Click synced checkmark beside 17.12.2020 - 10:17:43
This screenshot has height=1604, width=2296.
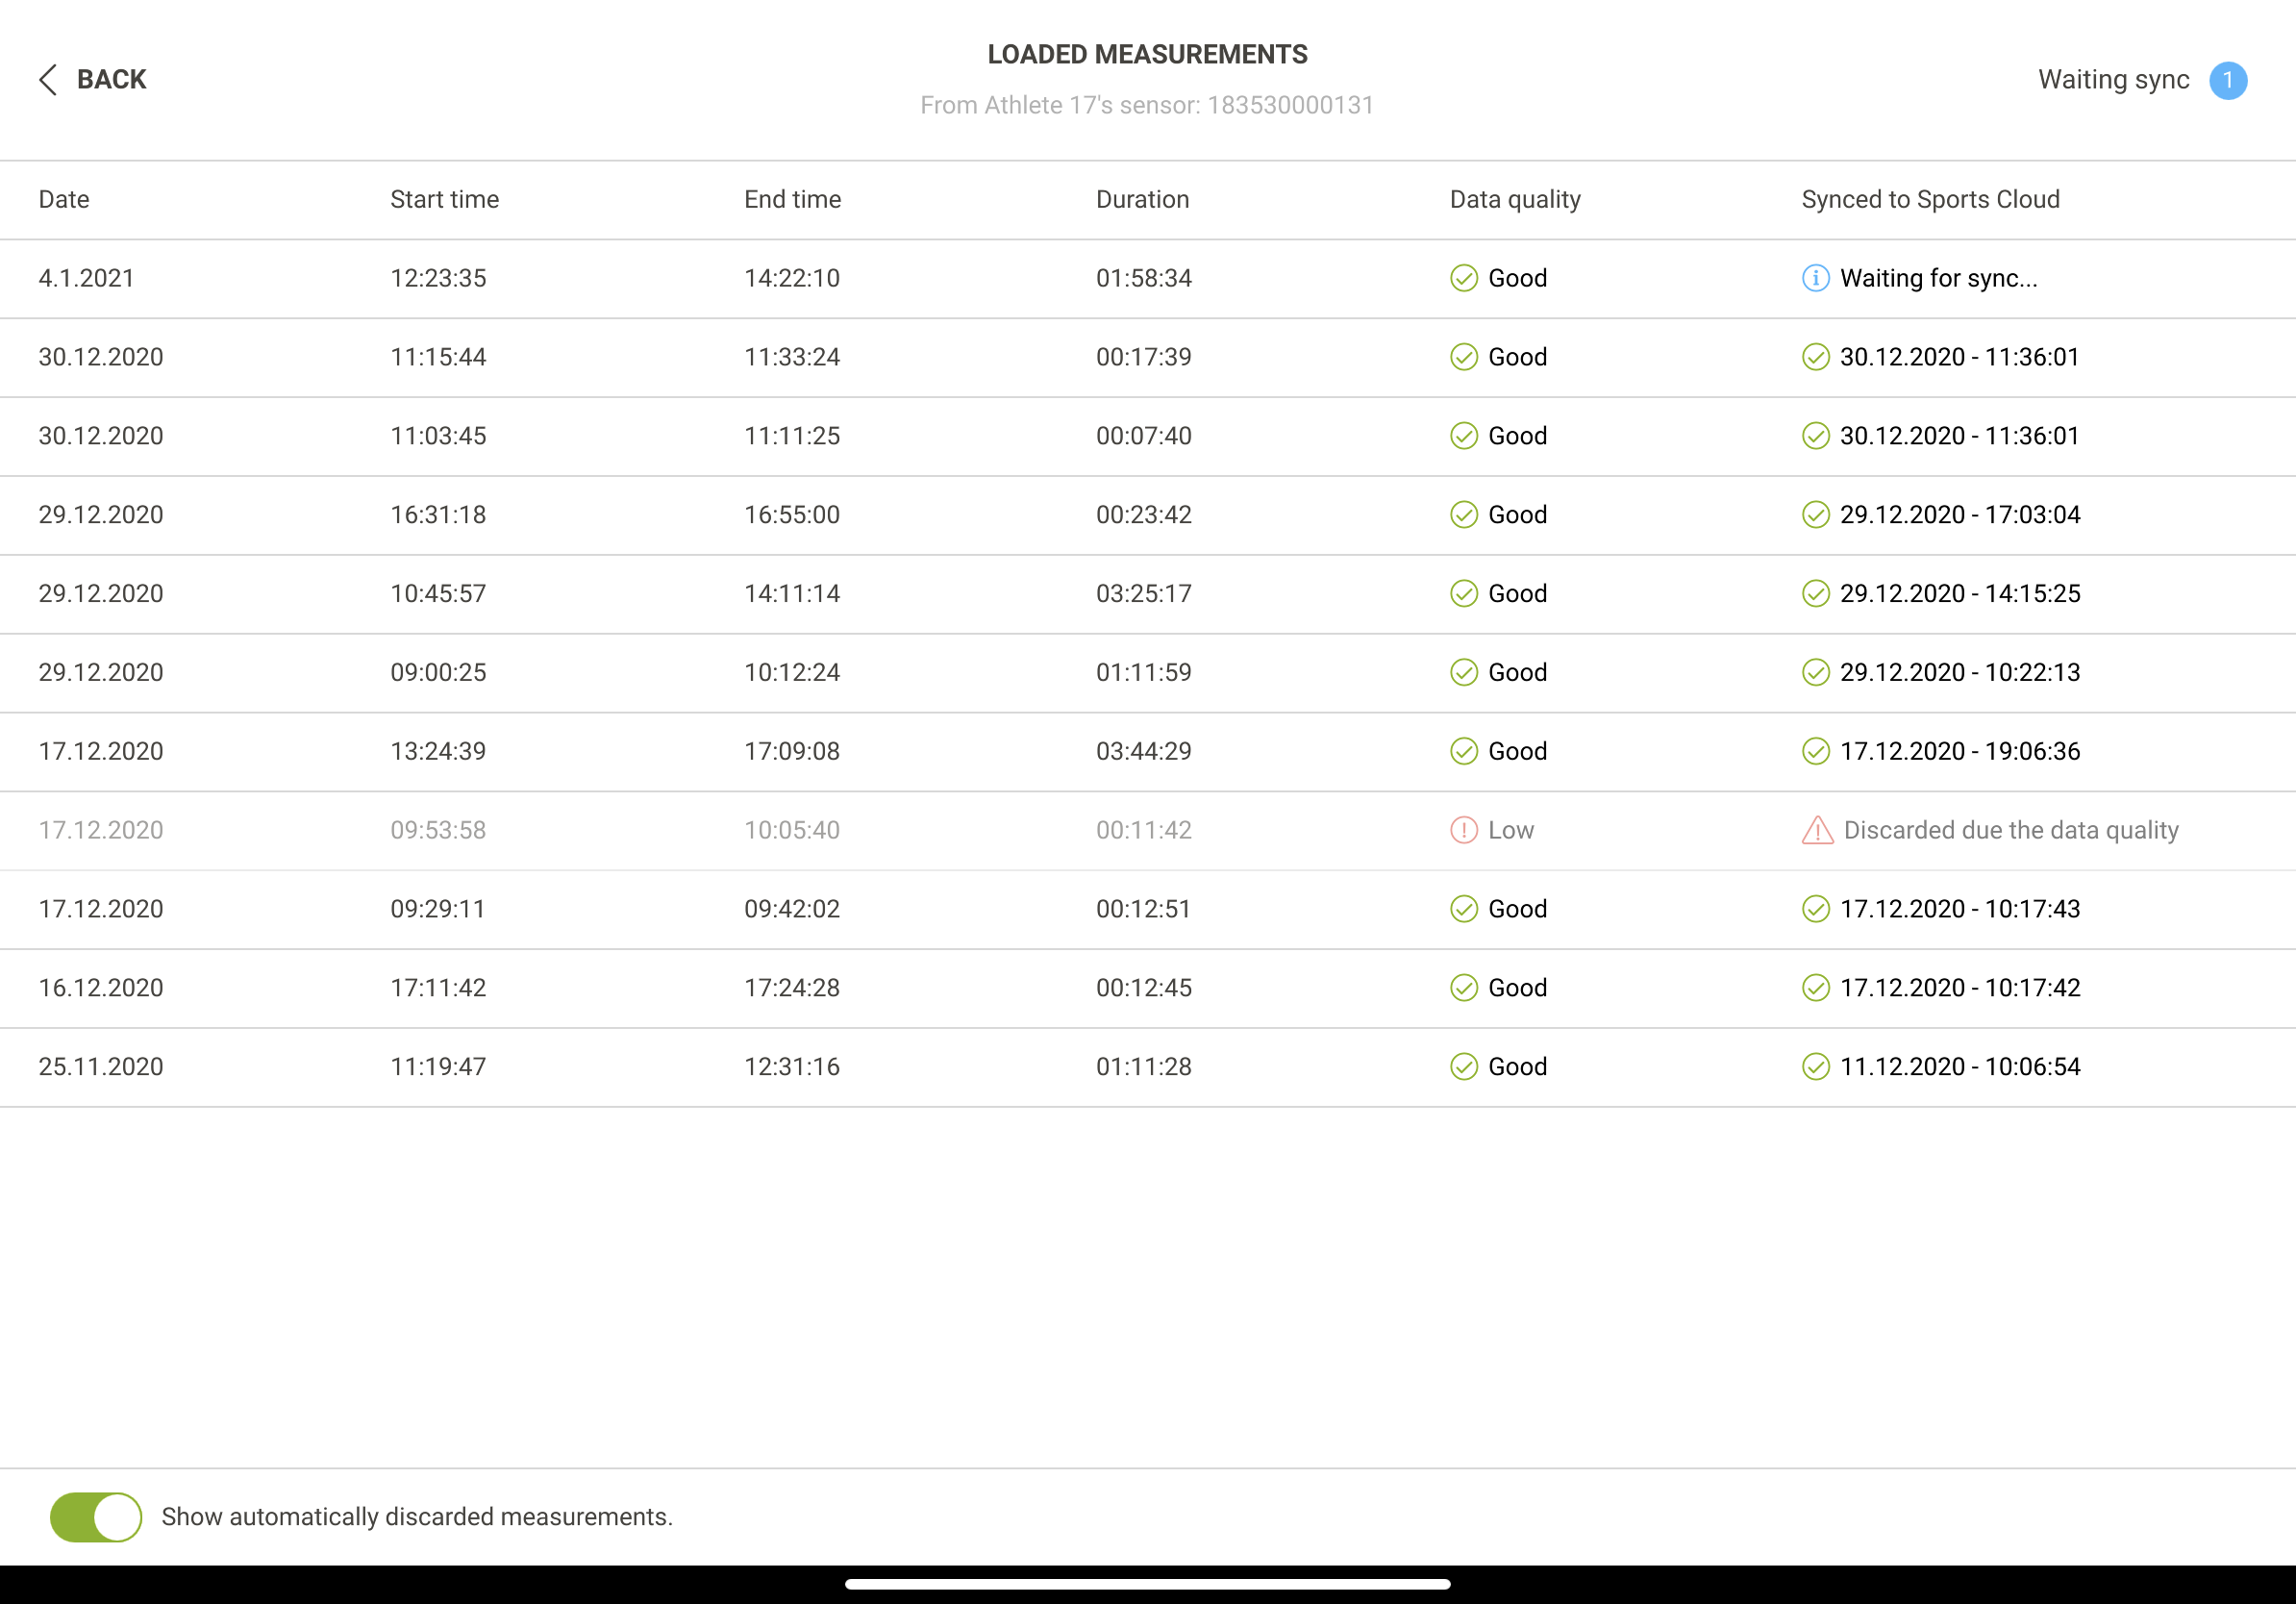tap(1815, 909)
